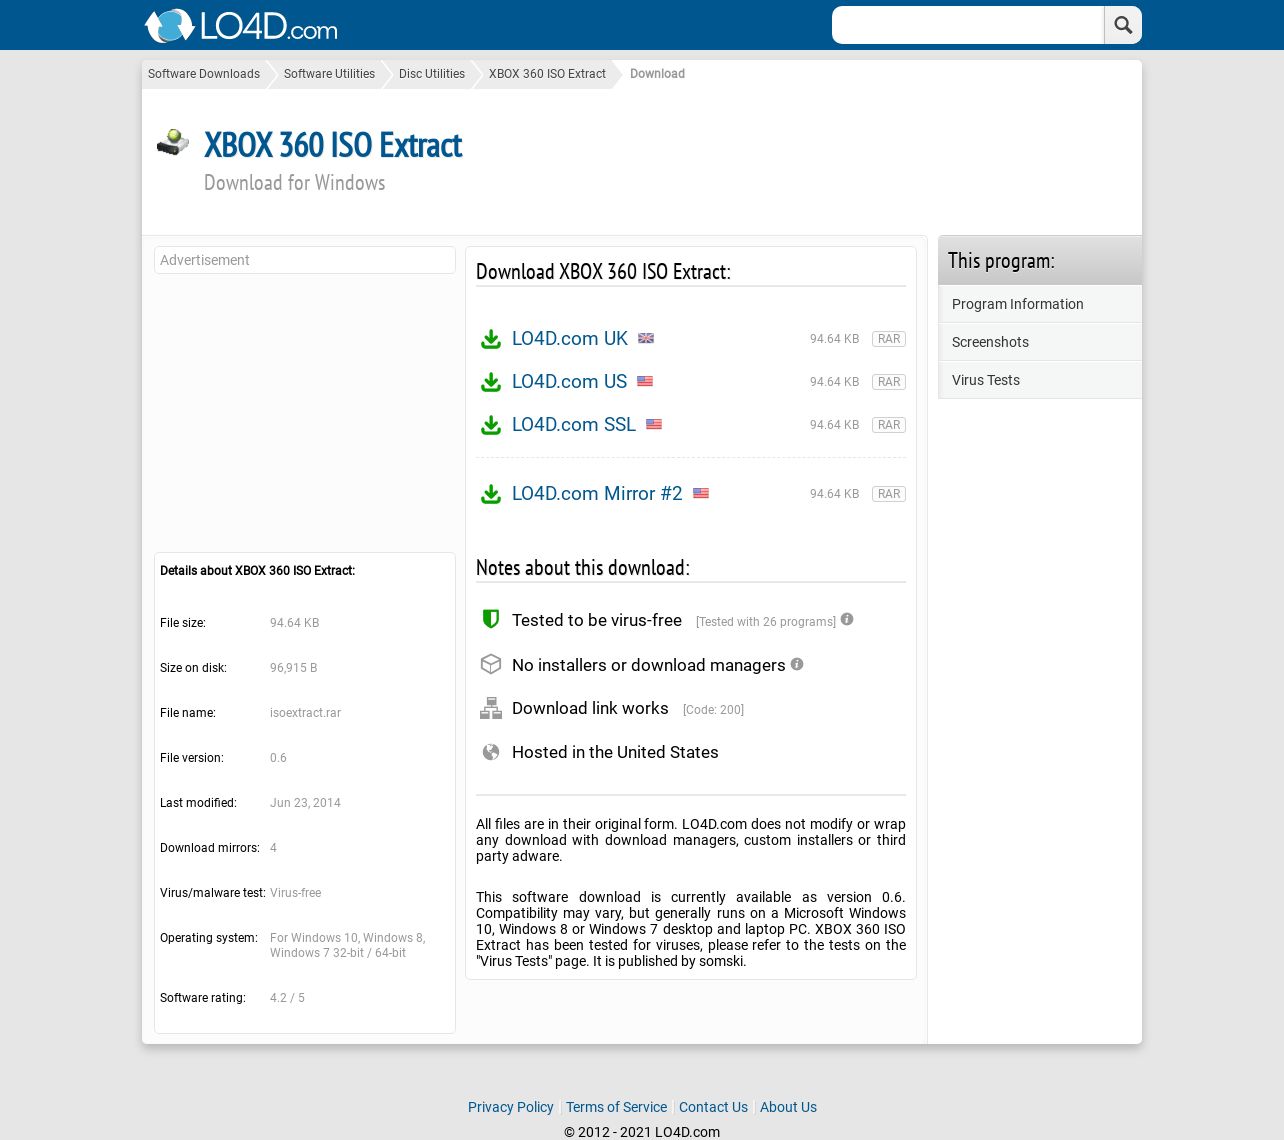Click the Download breadcrumb
Screen dimensions: 1284x1140
pos(657,74)
